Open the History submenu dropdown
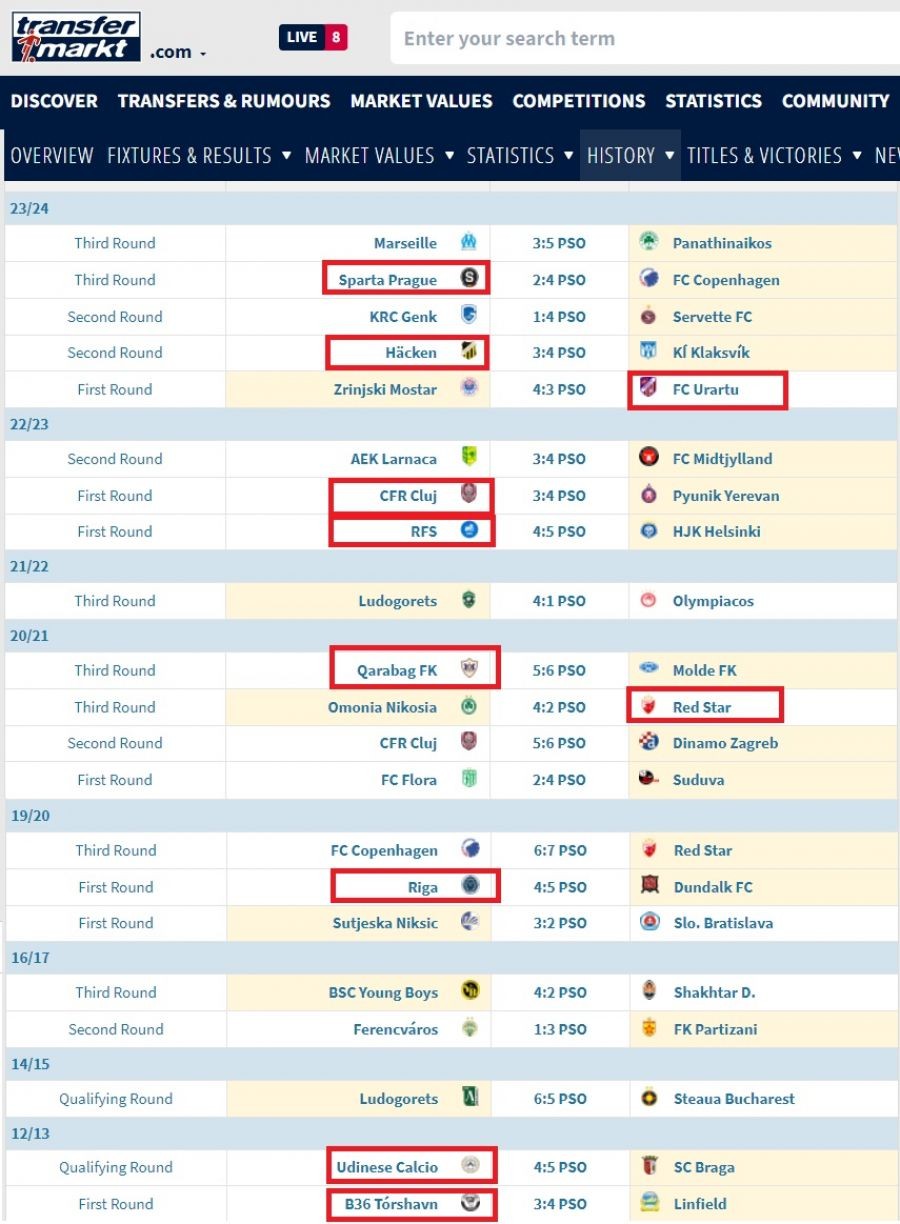900x1224 pixels. (669, 156)
